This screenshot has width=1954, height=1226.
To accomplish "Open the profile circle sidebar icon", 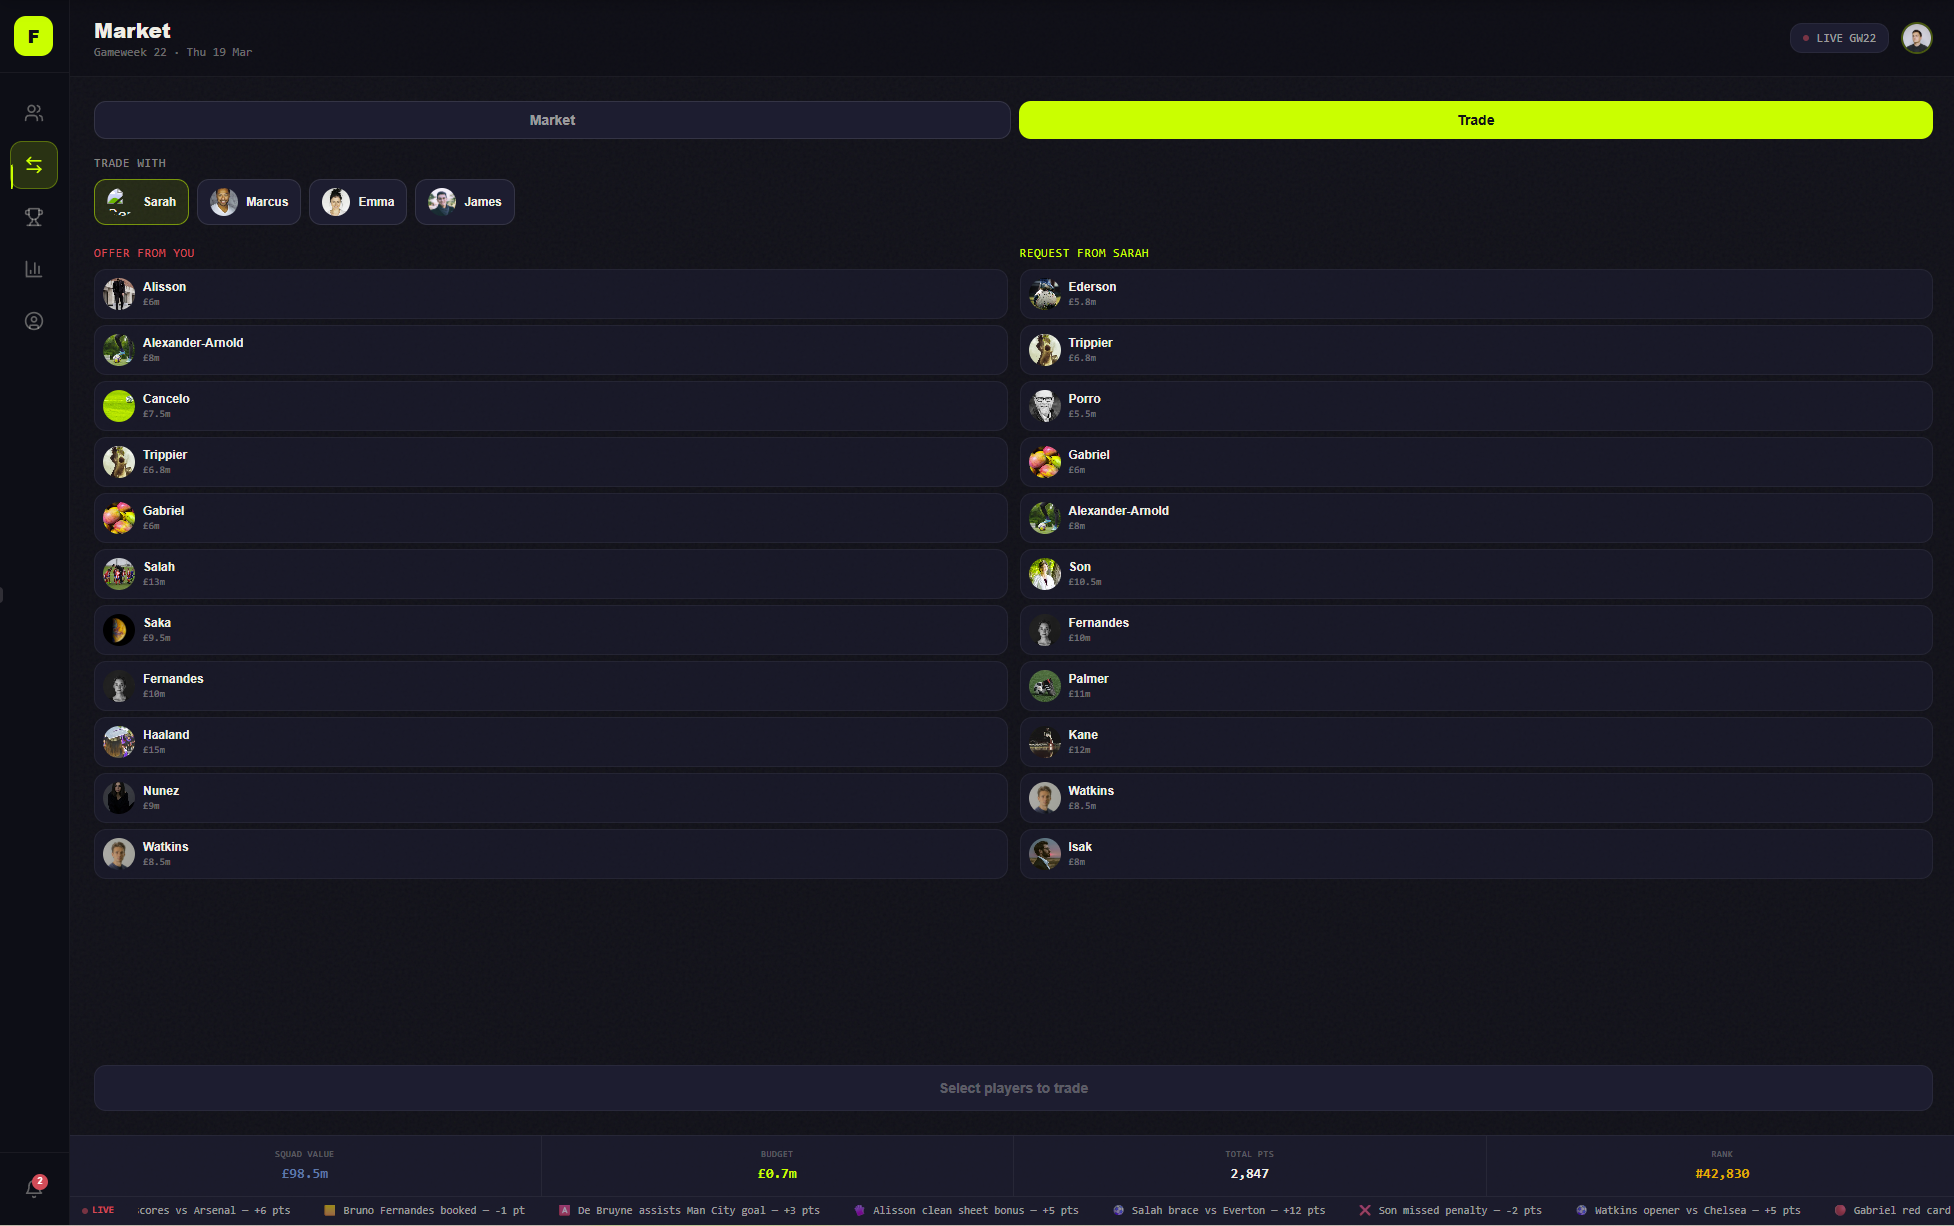I will (34, 321).
